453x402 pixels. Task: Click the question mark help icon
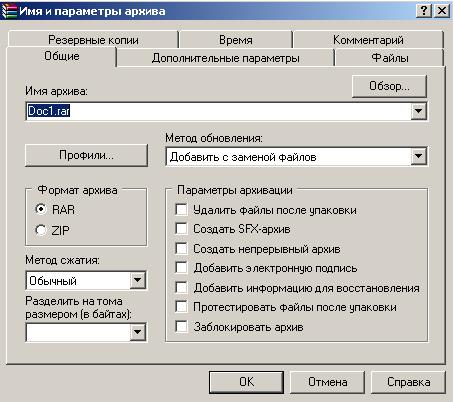424,11
